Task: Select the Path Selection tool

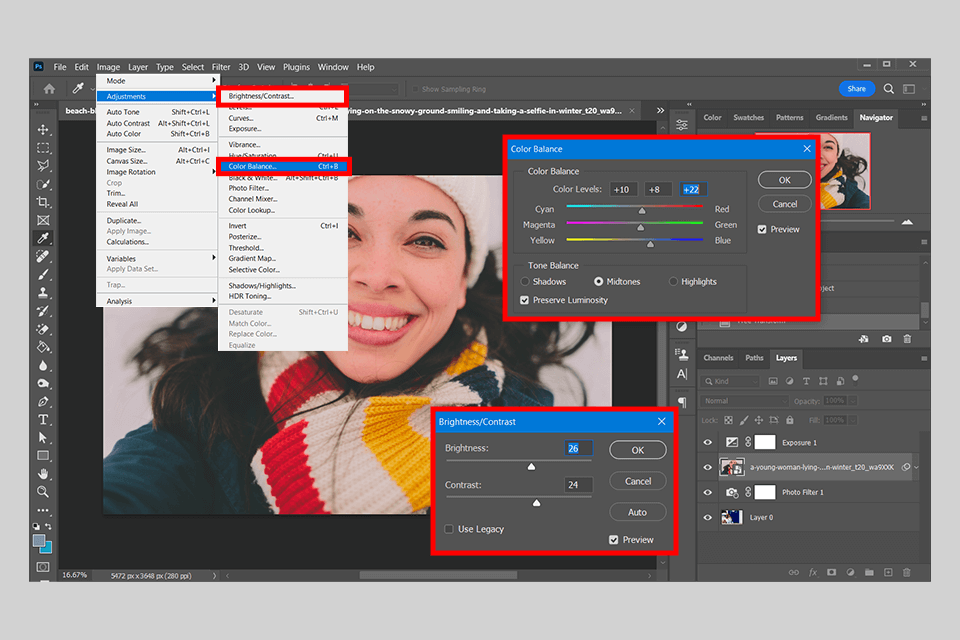Action: pos(43,438)
